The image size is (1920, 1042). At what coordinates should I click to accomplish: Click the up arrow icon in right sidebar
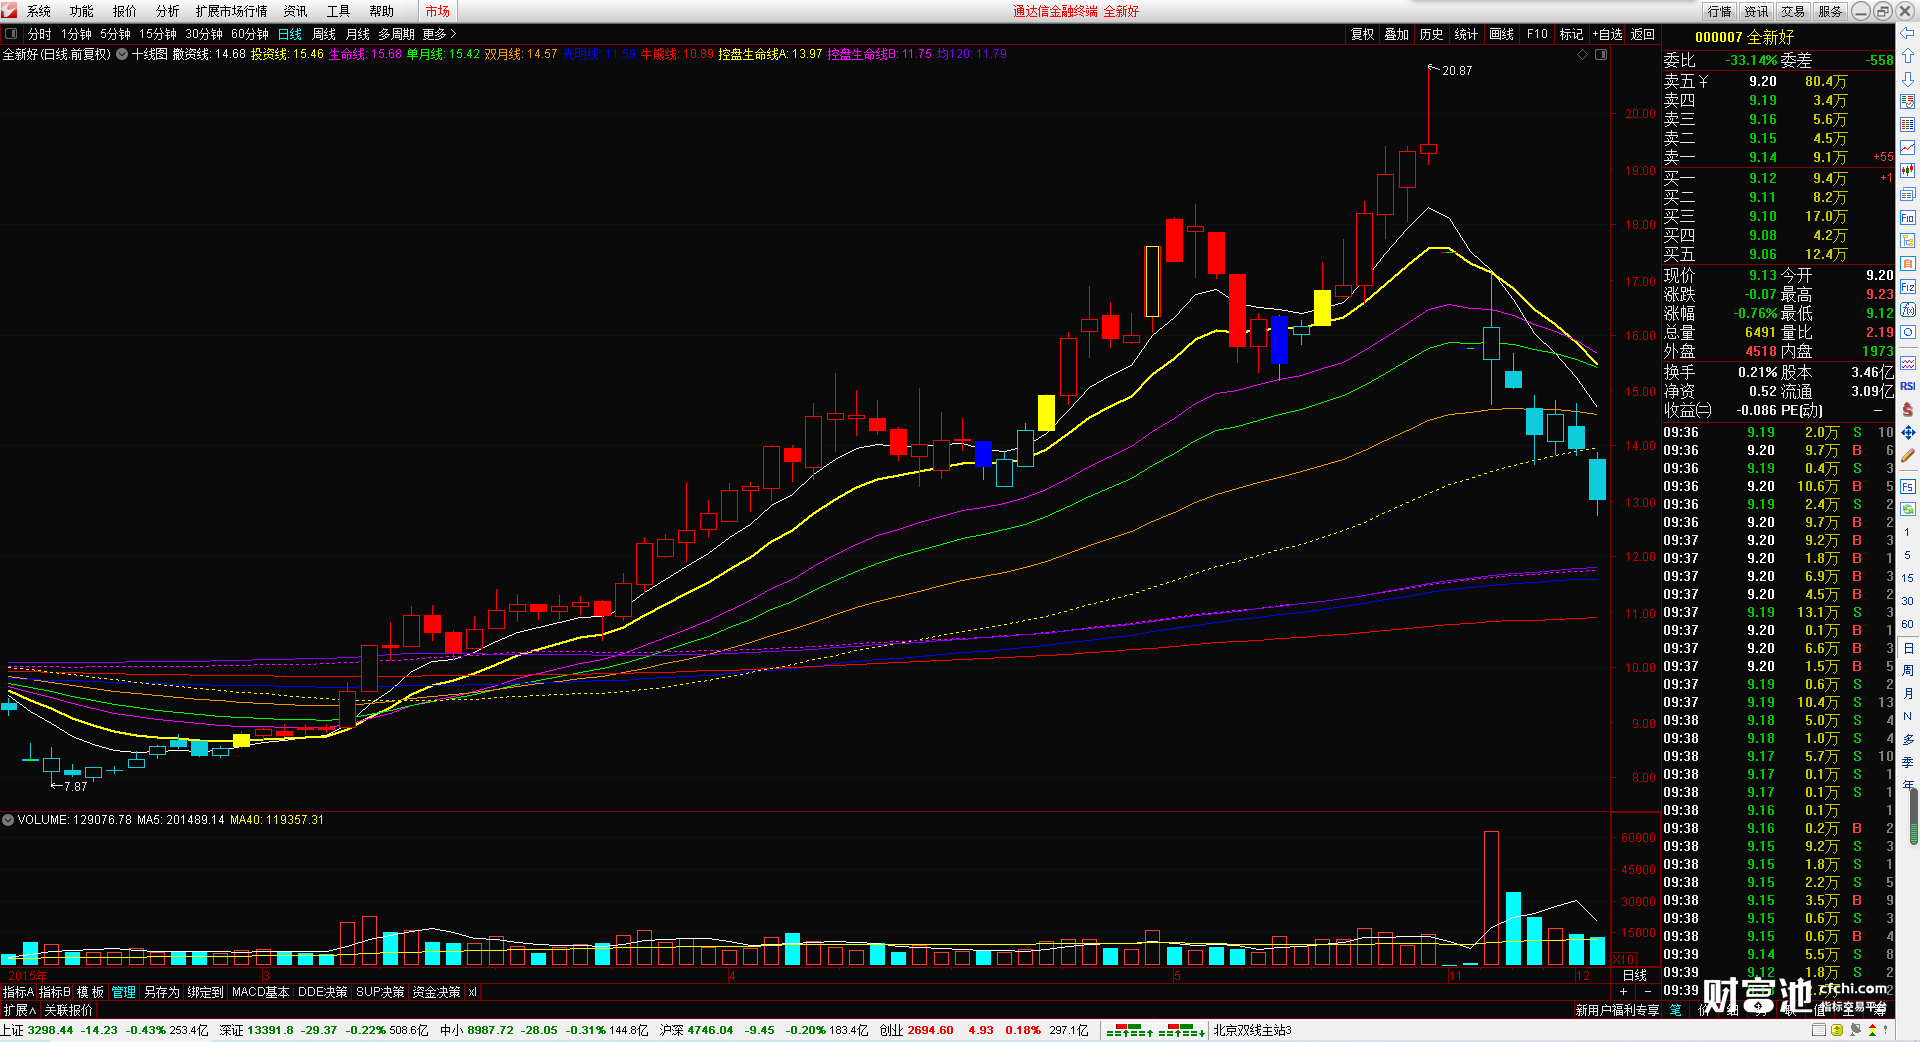click(1908, 57)
